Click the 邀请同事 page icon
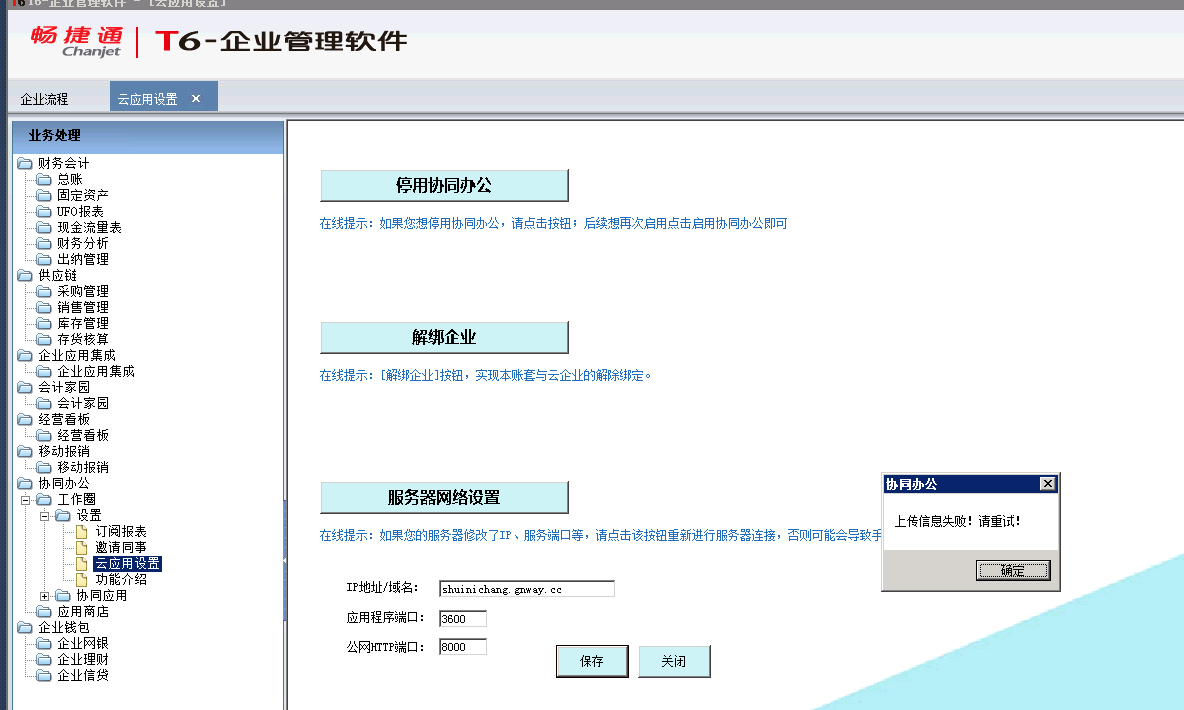 click(82, 547)
